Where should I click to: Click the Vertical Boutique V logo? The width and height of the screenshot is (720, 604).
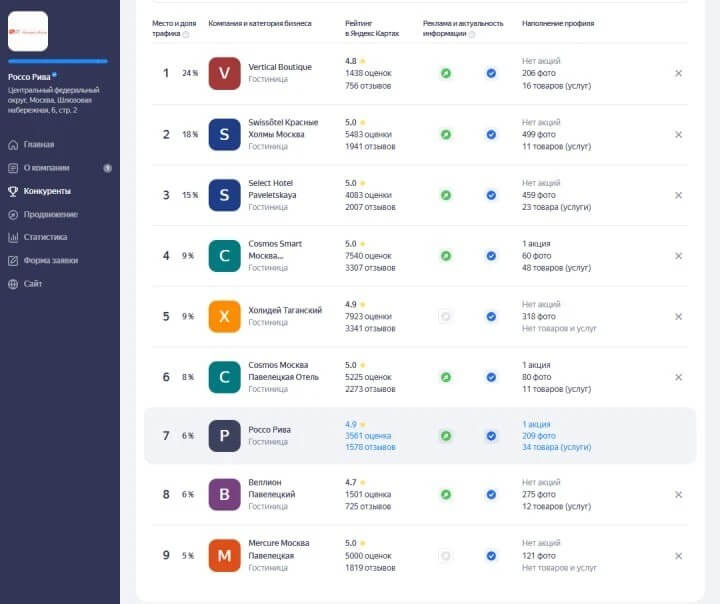pyautogui.click(x=224, y=73)
